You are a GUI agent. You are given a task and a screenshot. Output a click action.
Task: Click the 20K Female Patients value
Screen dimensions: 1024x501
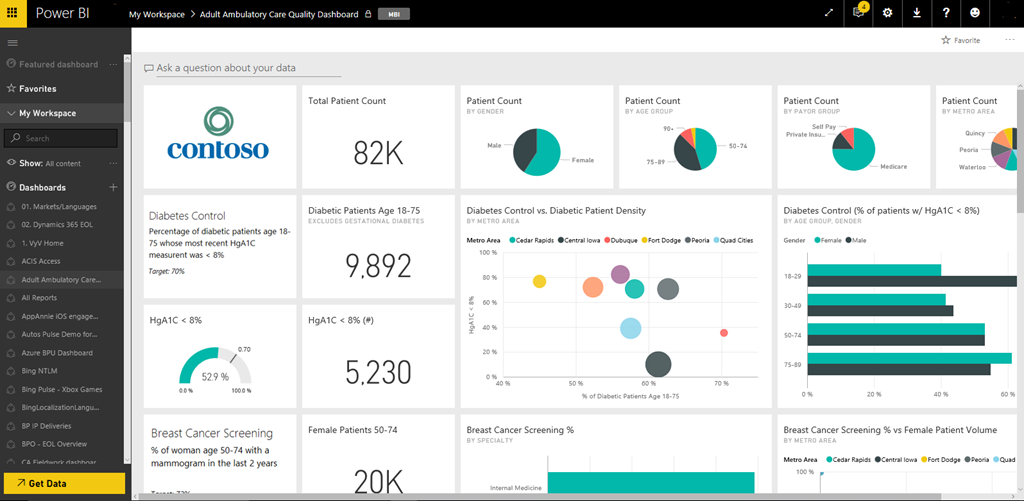[x=378, y=482]
